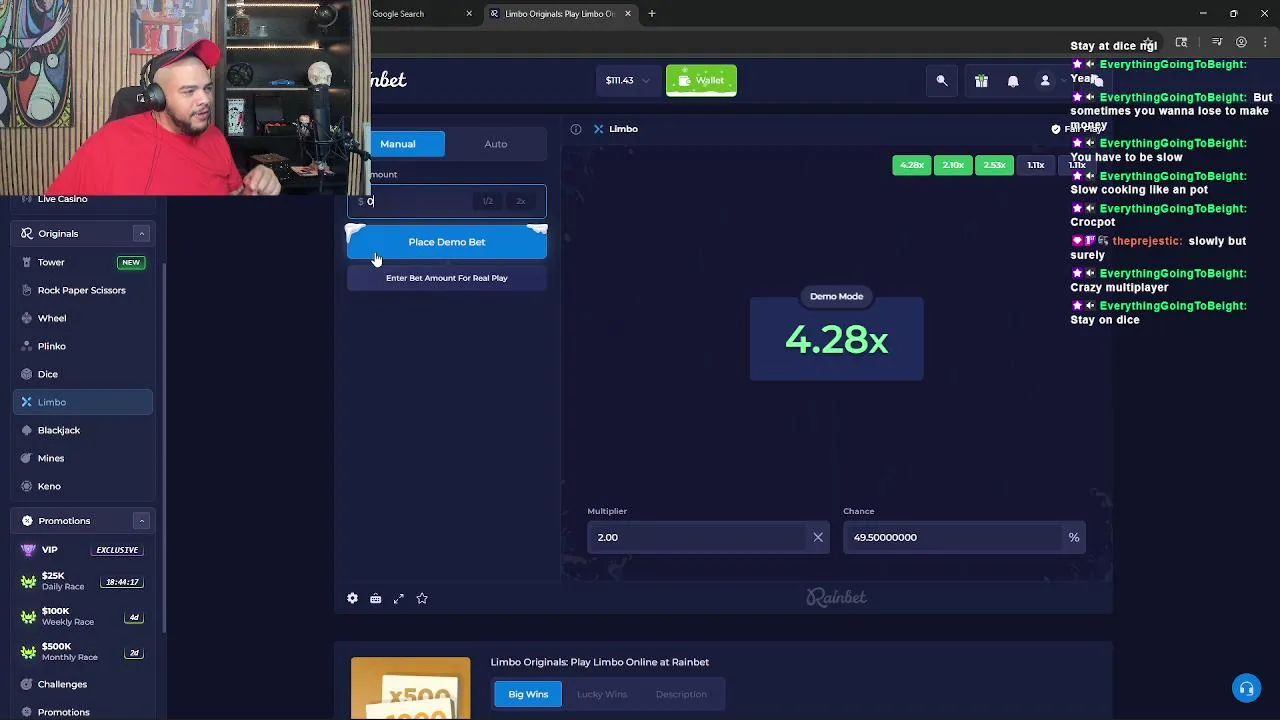The image size is (1280, 720).
Task: Click the 4.28x history result chip
Action: (912, 165)
